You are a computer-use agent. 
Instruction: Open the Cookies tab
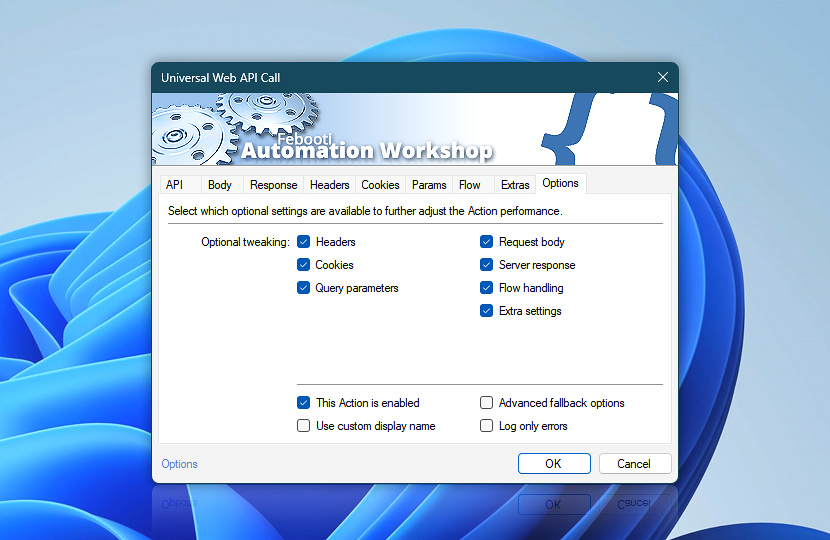point(380,185)
